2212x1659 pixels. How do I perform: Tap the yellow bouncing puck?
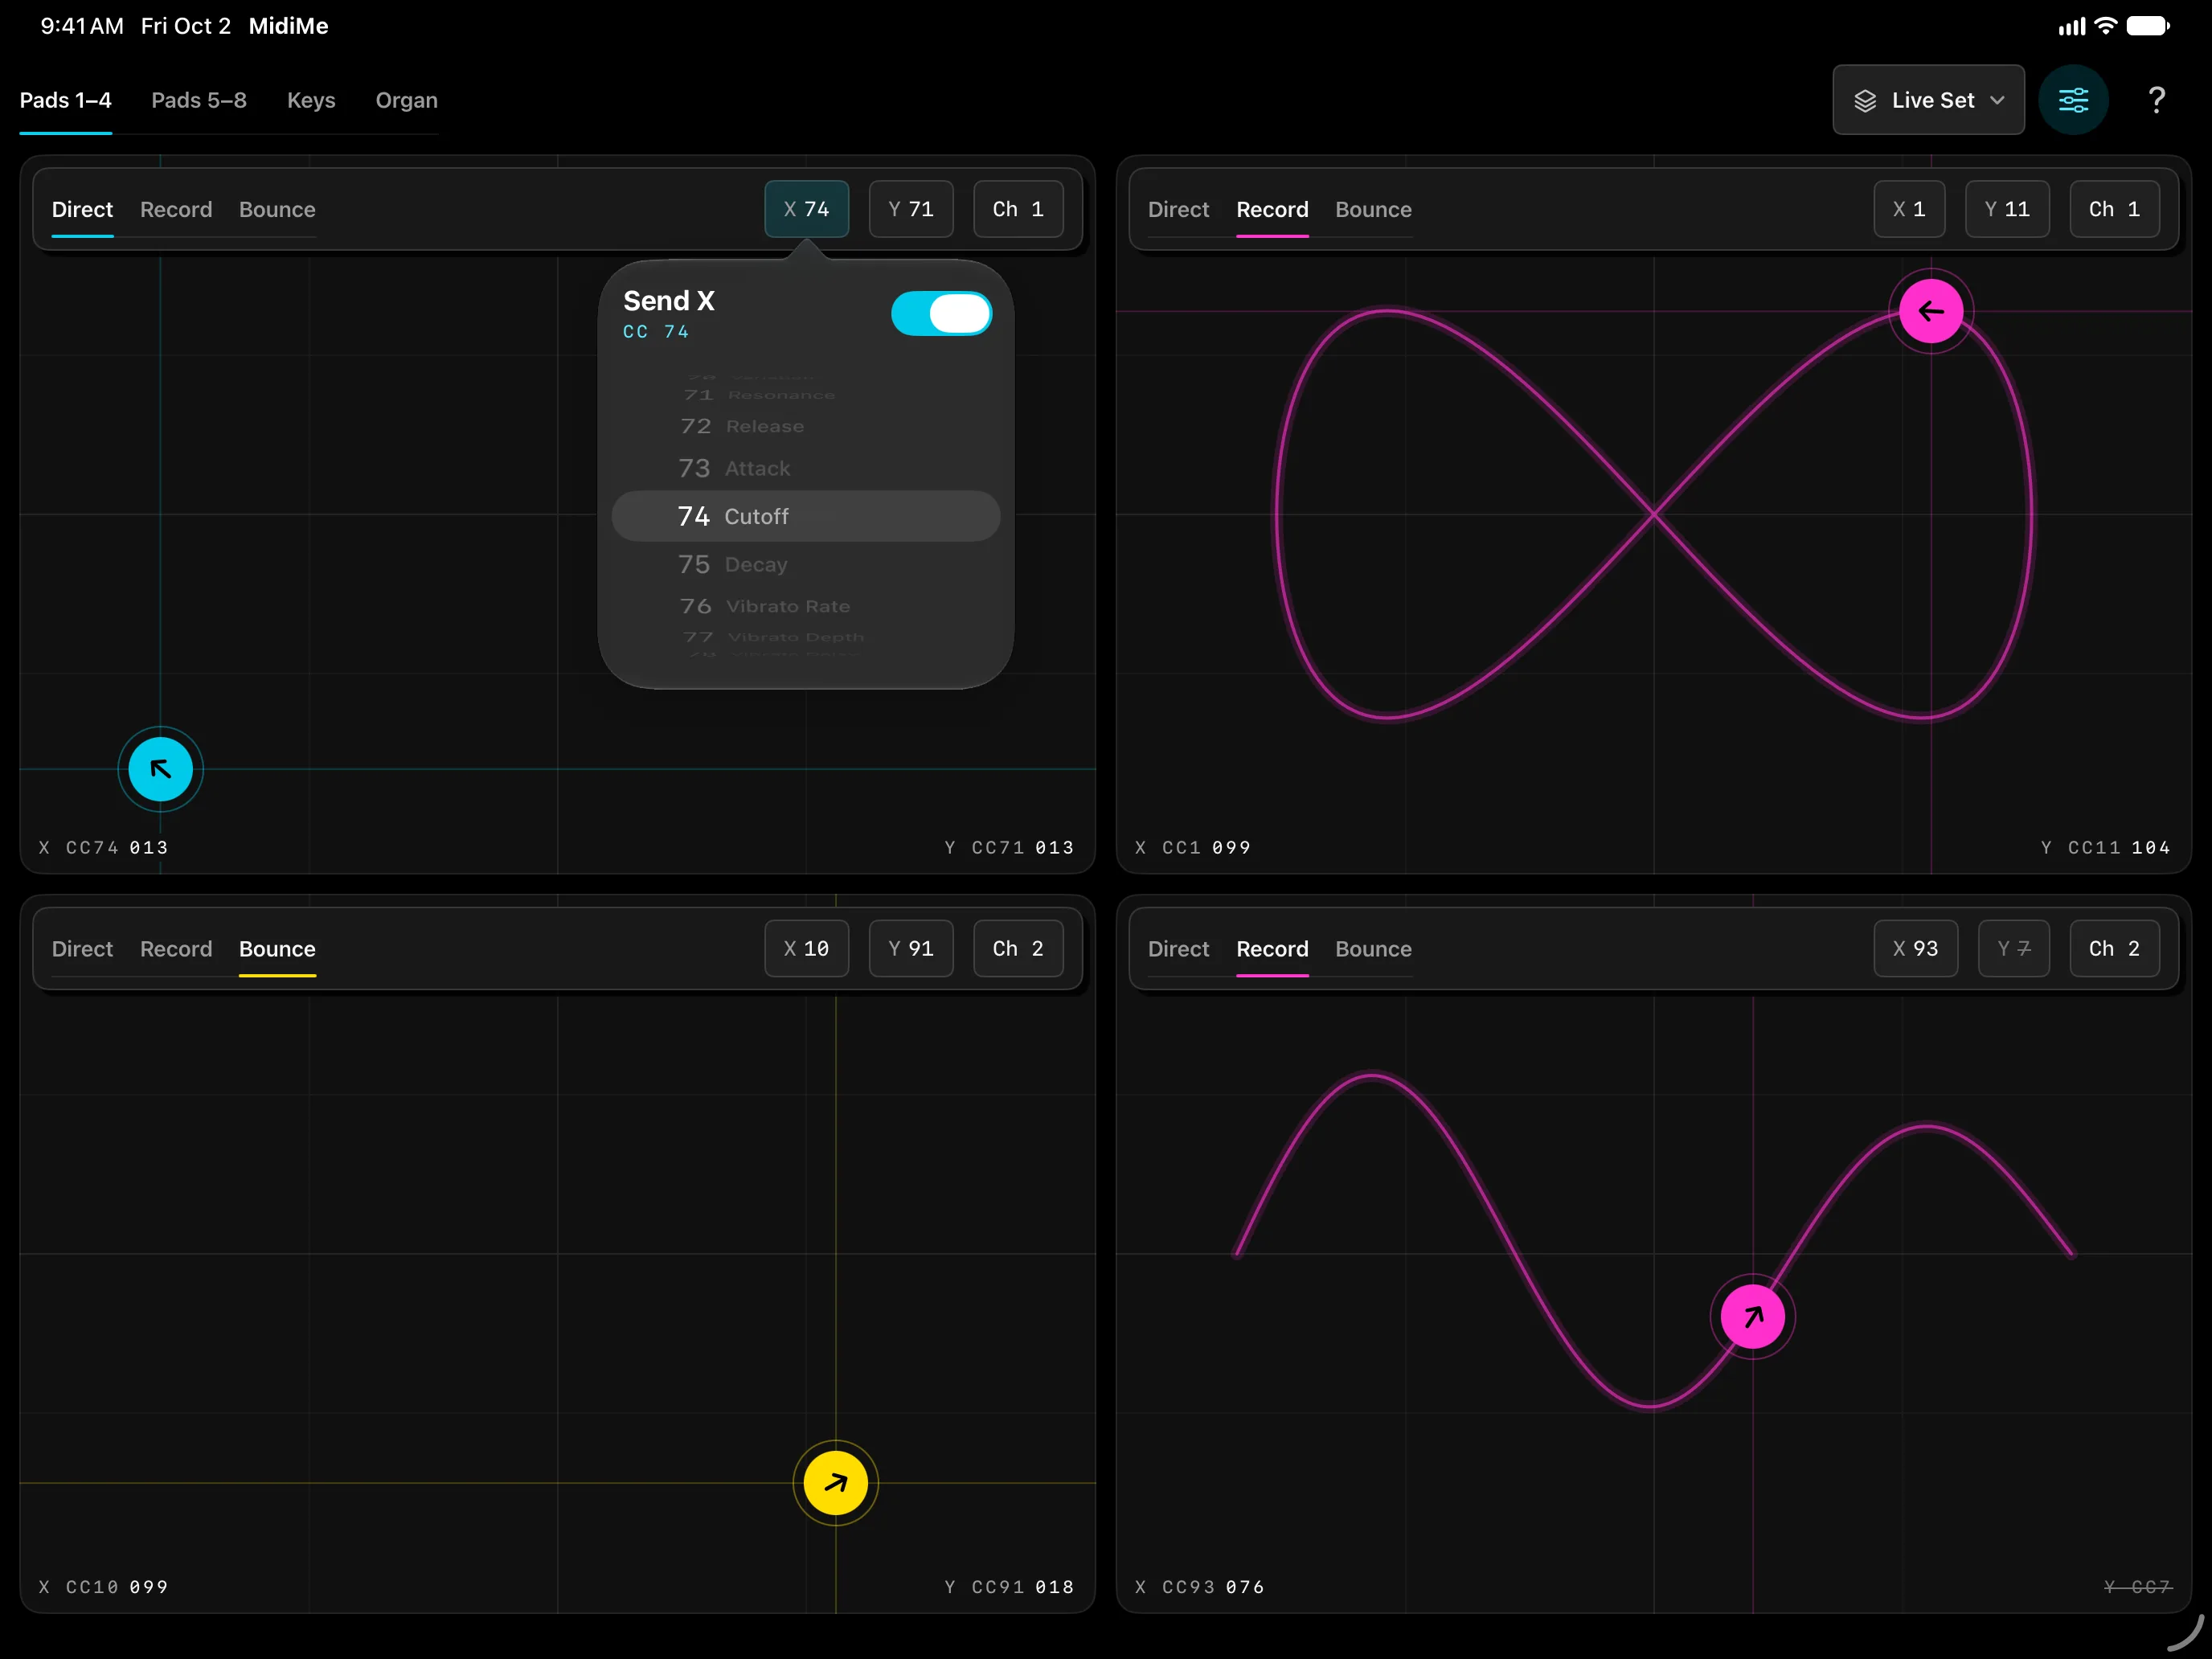coord(835,1483)
